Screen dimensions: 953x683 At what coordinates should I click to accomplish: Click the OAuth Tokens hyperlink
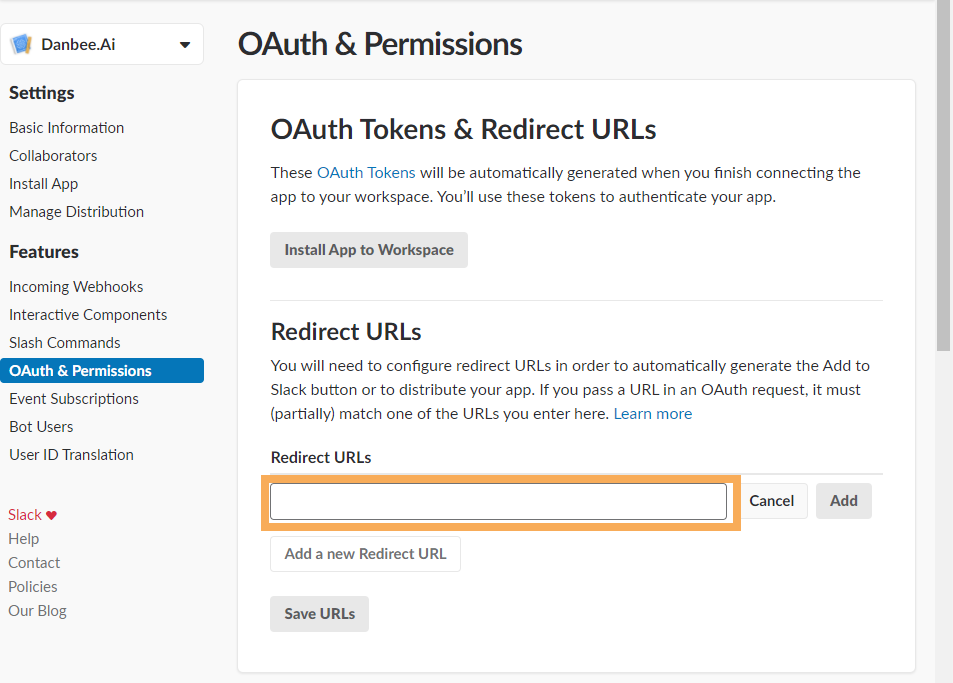[366, 173]
